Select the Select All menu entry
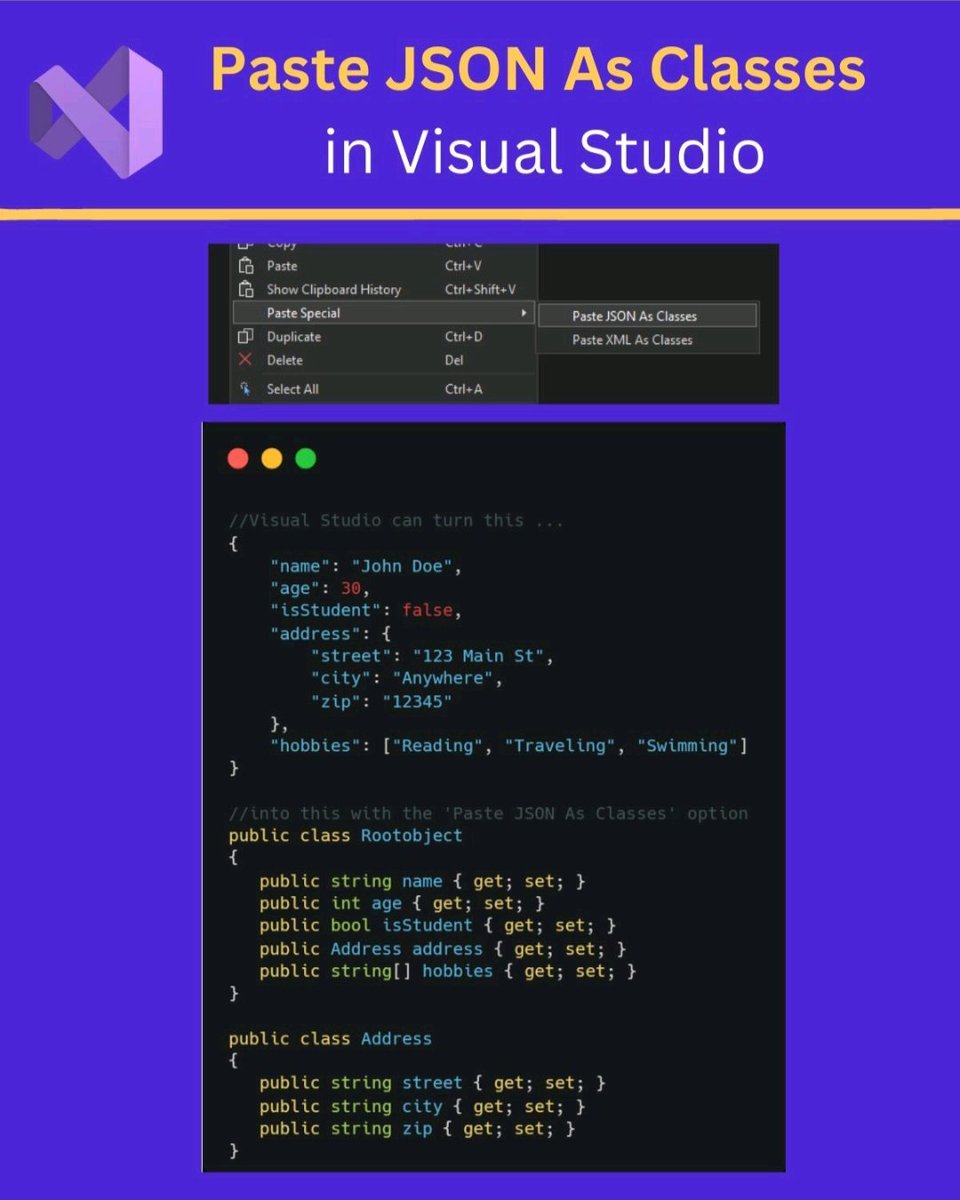Viewport: 960px width, 1200px height. click(x=384, y=389)
